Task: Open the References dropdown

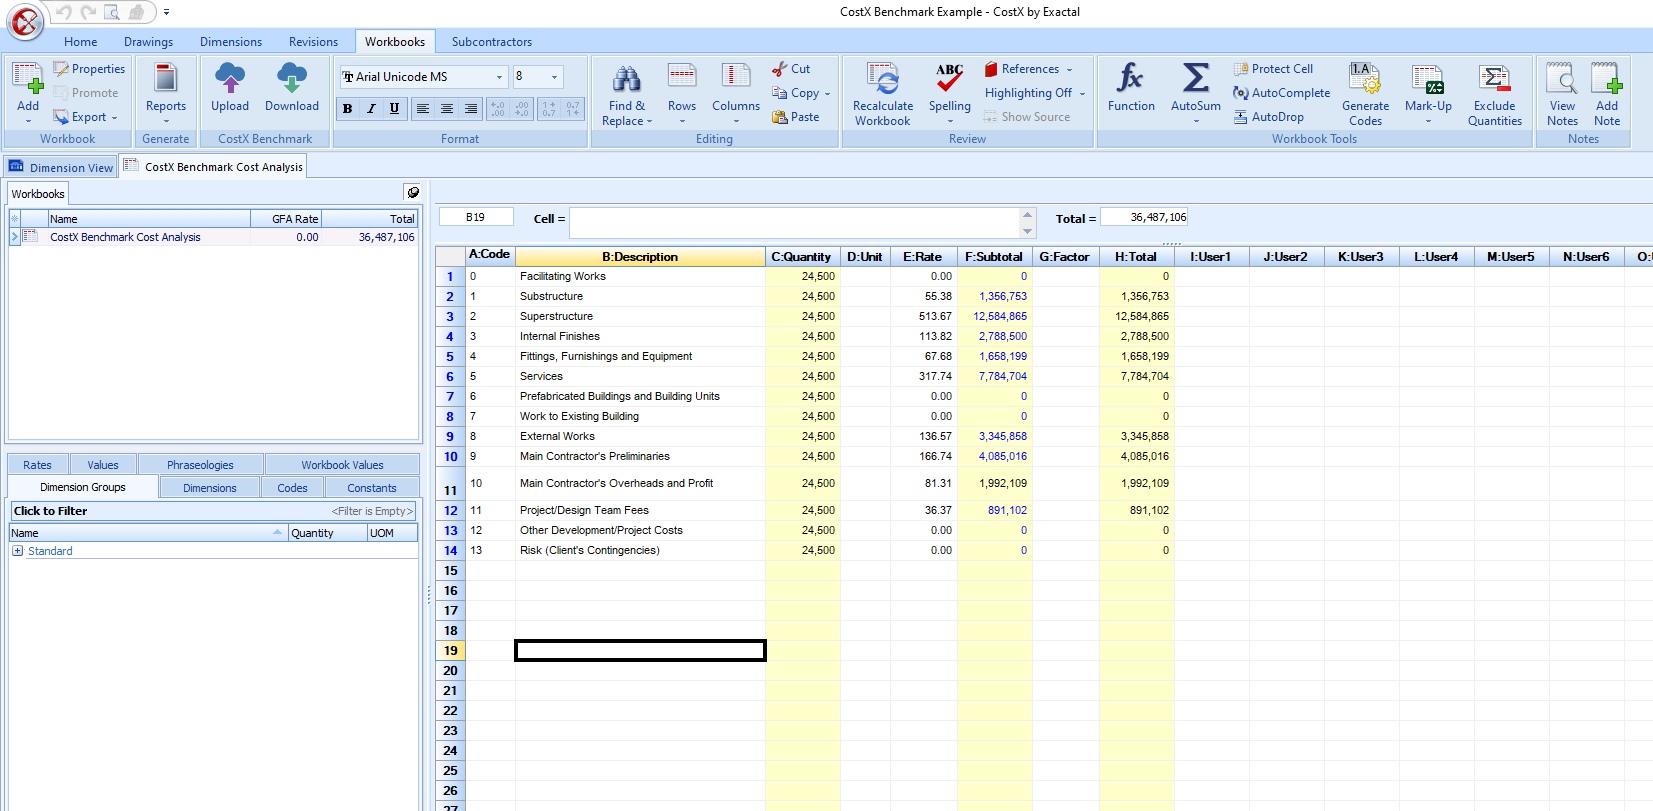Action: pos(1028,69)
